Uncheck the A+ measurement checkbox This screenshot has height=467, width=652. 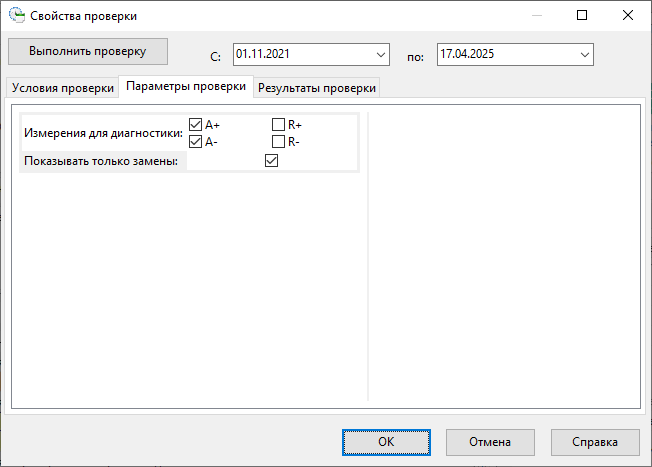(x=195, y=125)
